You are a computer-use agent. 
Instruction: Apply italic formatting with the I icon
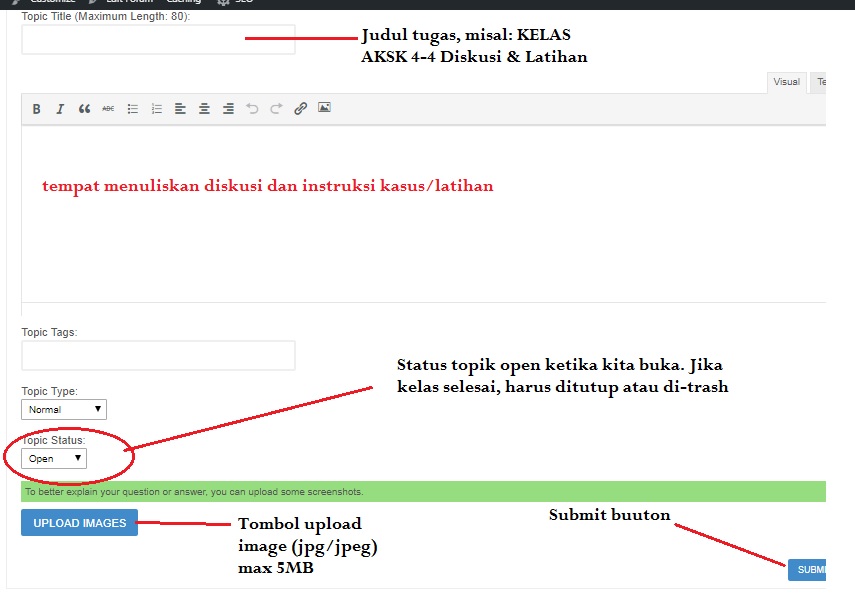coord(60,109)
